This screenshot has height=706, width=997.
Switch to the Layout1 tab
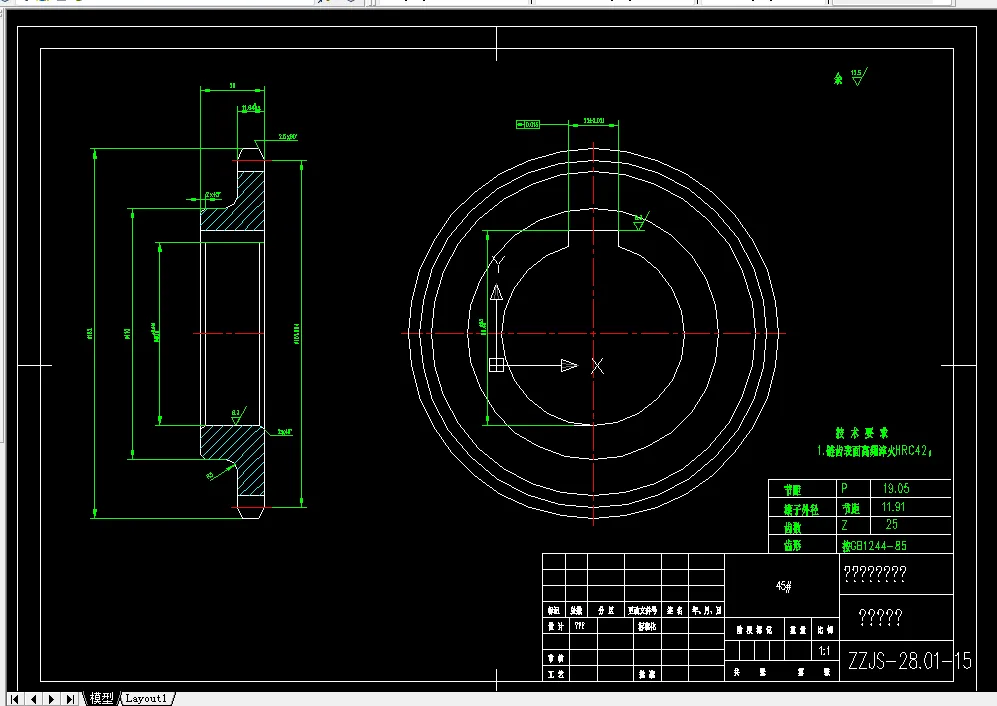(x=146, y=698)
